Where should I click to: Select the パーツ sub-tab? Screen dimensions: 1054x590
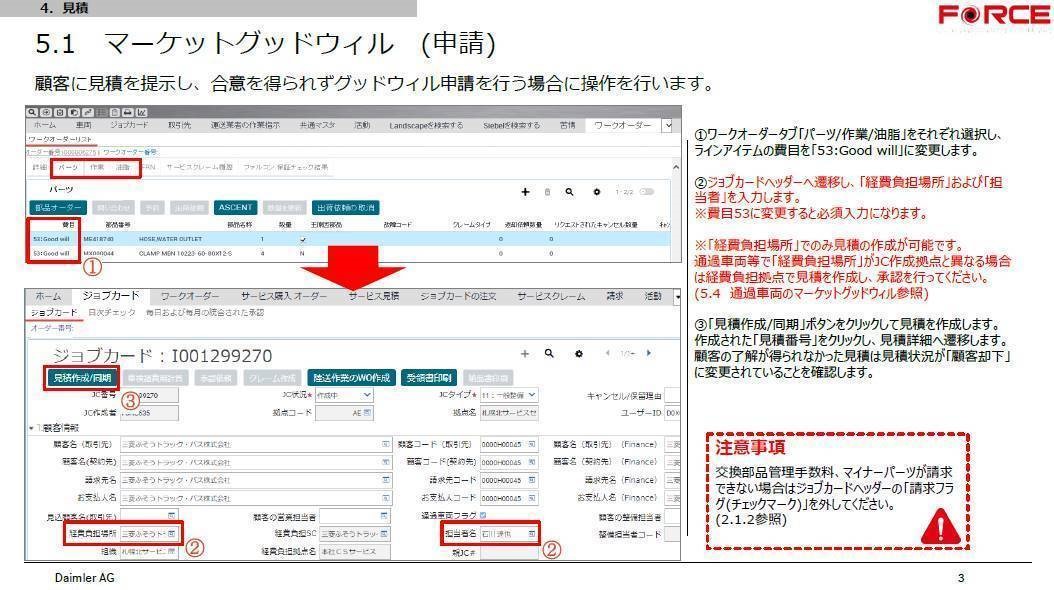(67, 167)
